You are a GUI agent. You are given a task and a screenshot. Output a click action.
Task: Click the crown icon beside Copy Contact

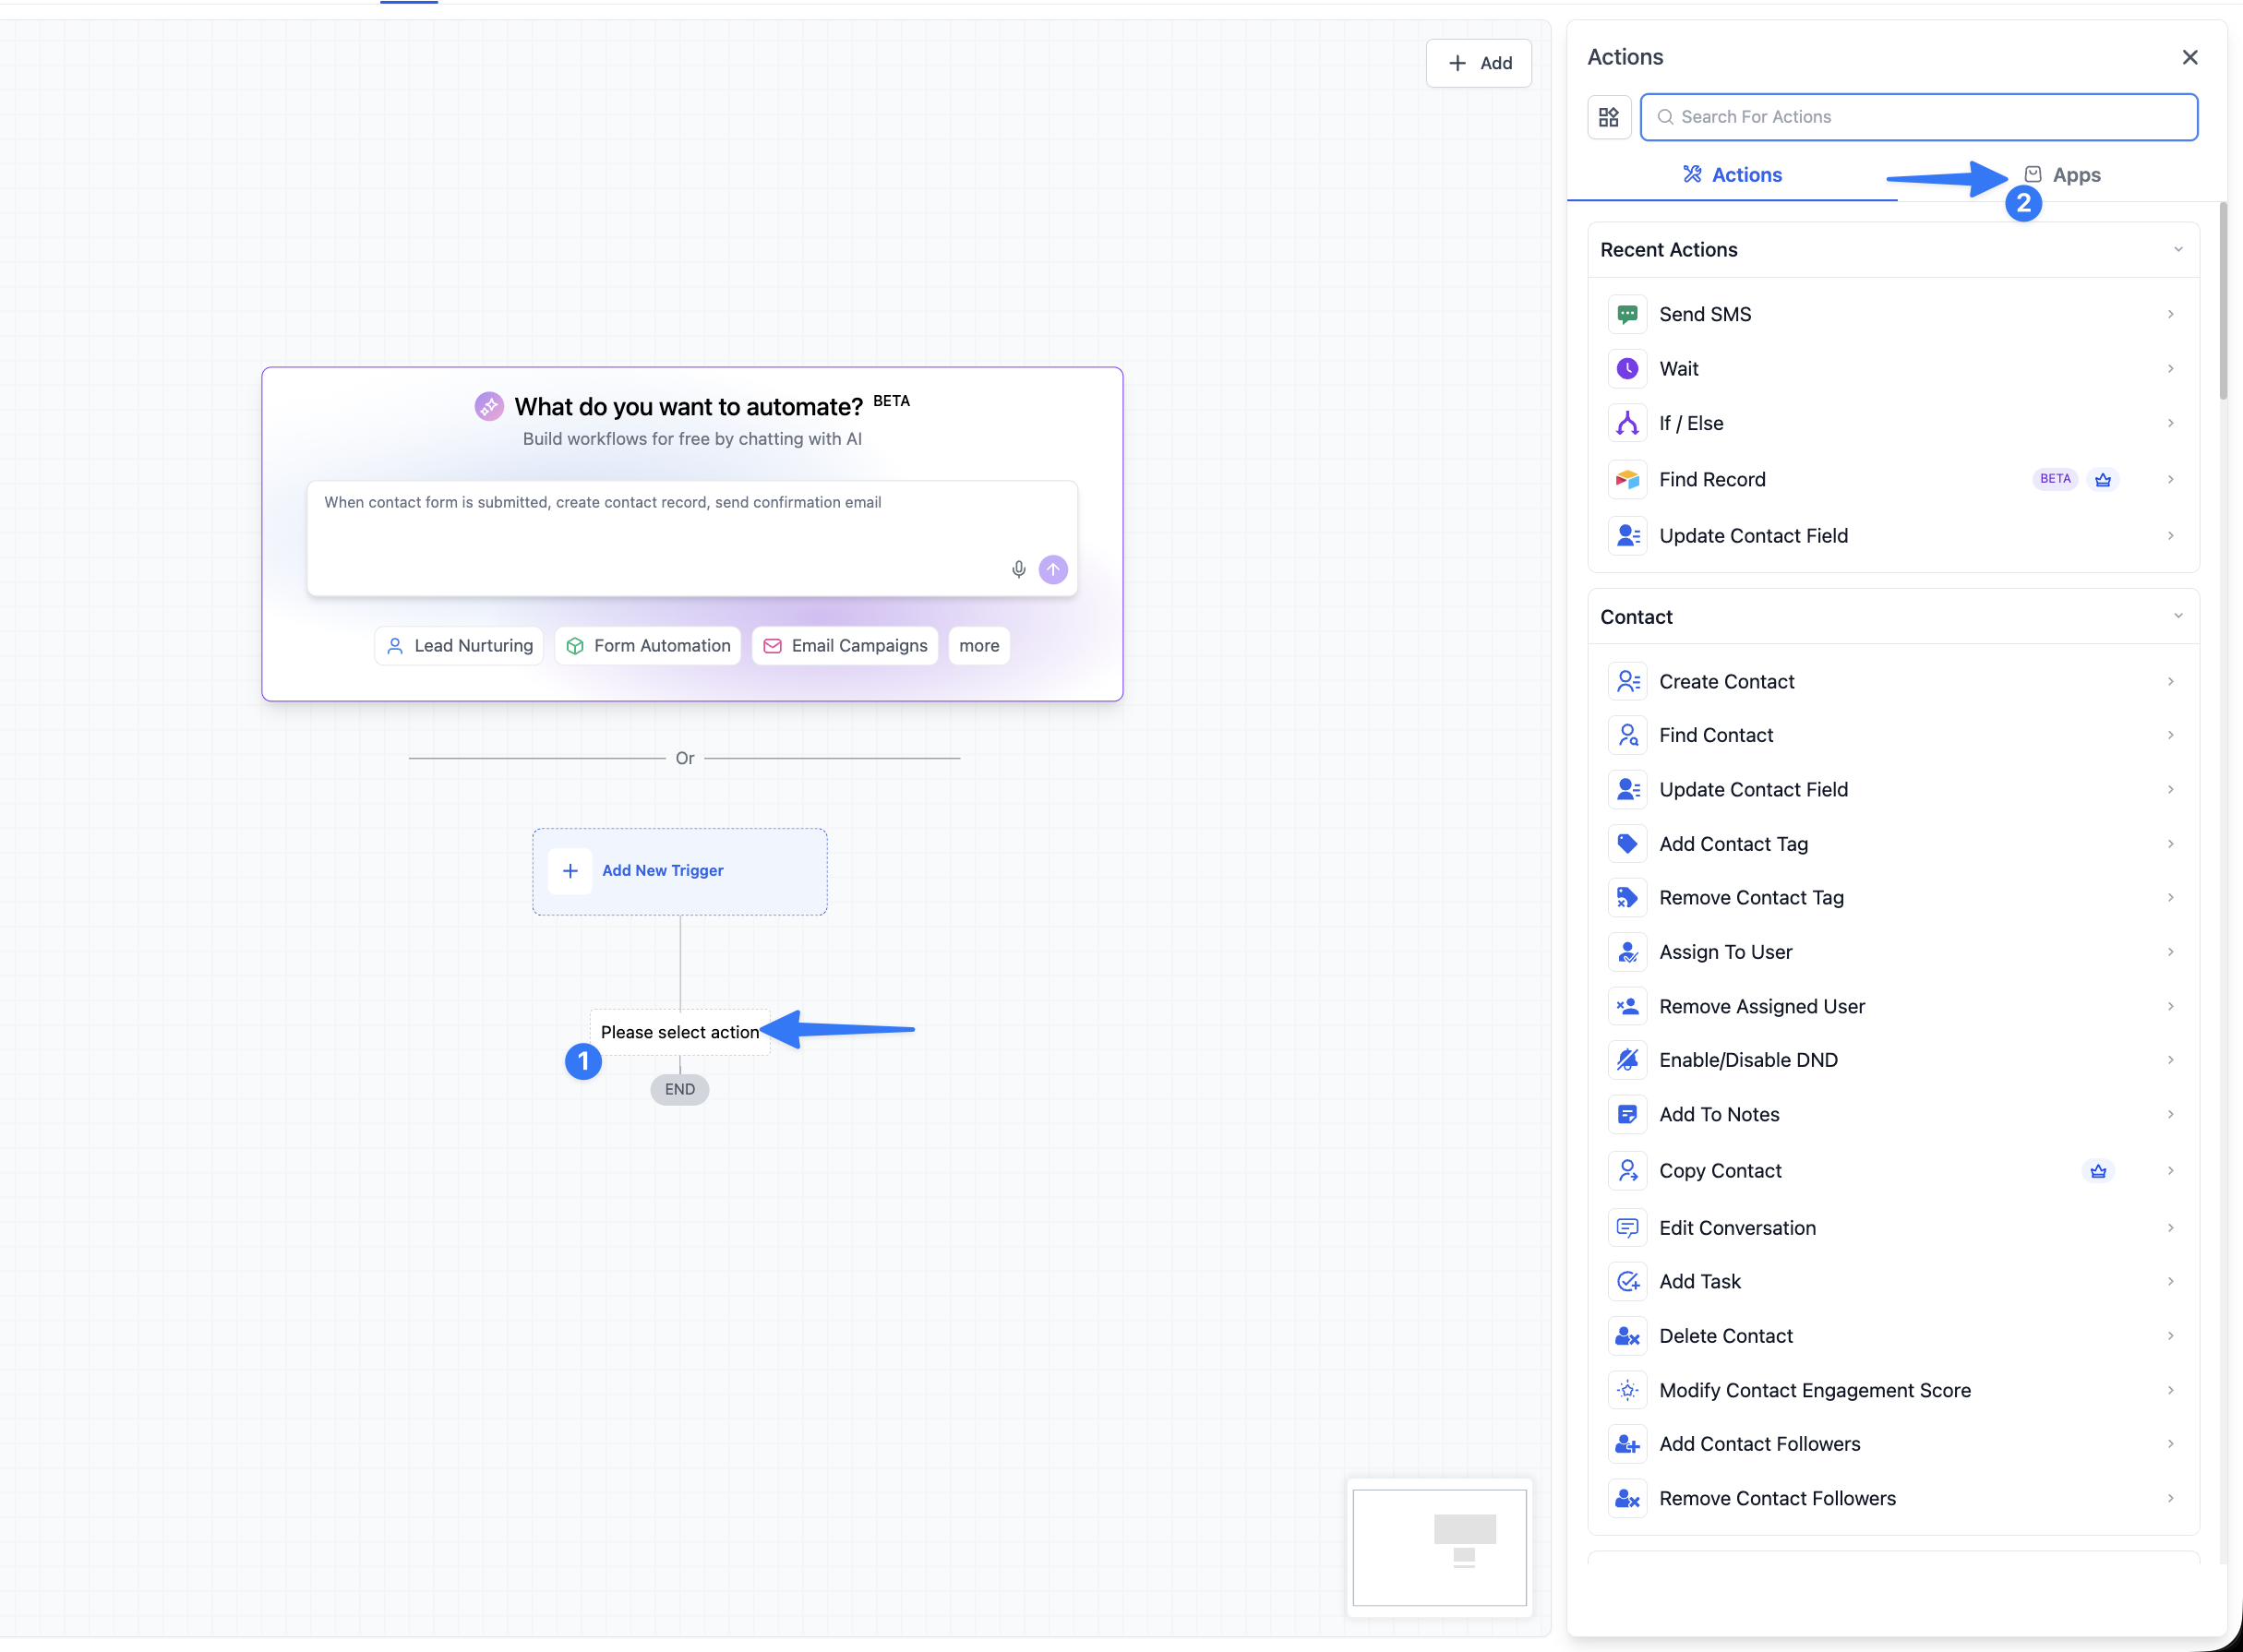click(x=2098, y=1171)
